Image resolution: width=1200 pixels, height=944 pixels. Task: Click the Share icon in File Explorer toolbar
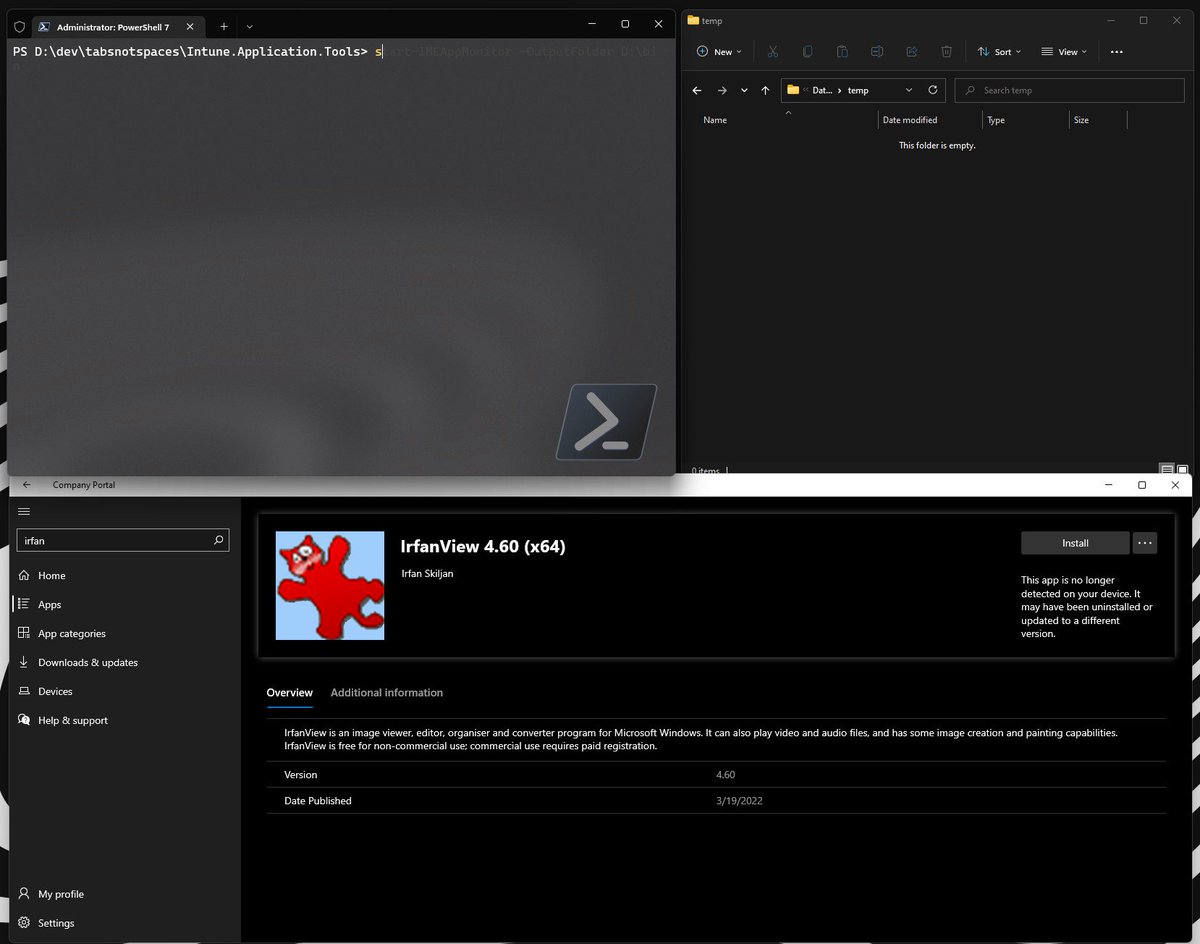pyautogui.click(x=912, y=52)
